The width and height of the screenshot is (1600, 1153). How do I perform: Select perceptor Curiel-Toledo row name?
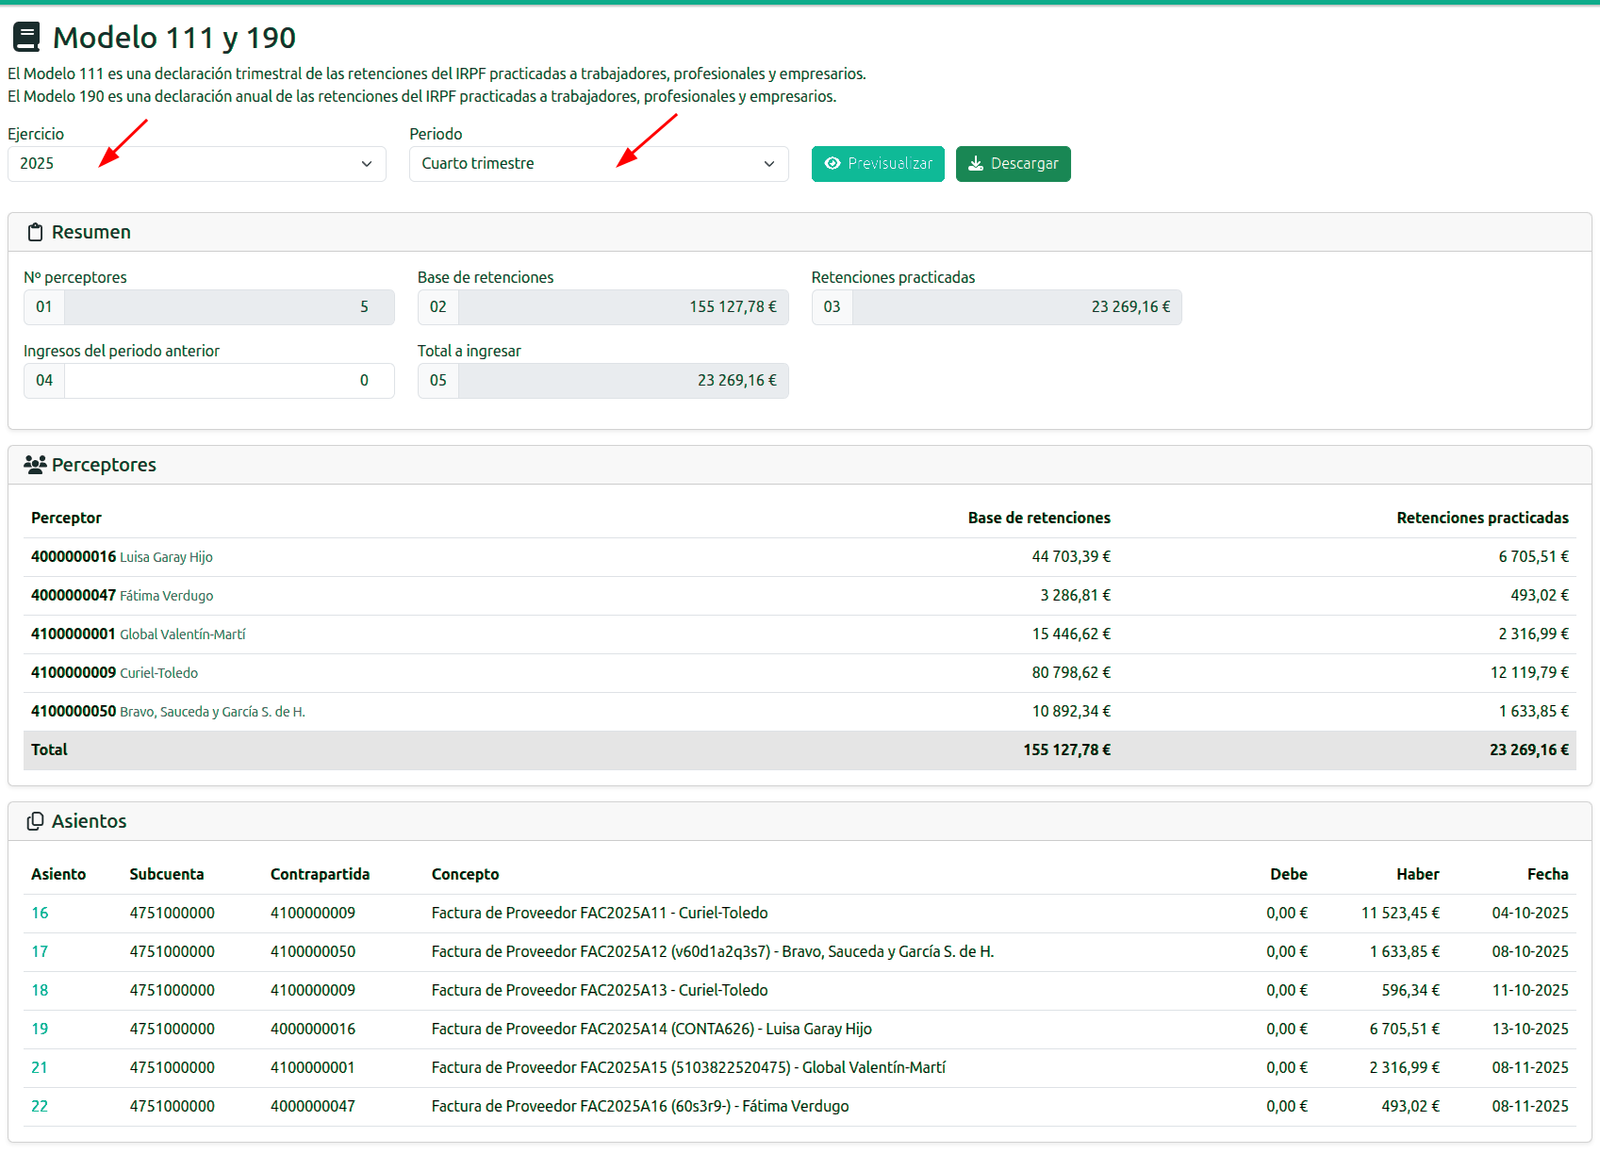pos(159,673)
